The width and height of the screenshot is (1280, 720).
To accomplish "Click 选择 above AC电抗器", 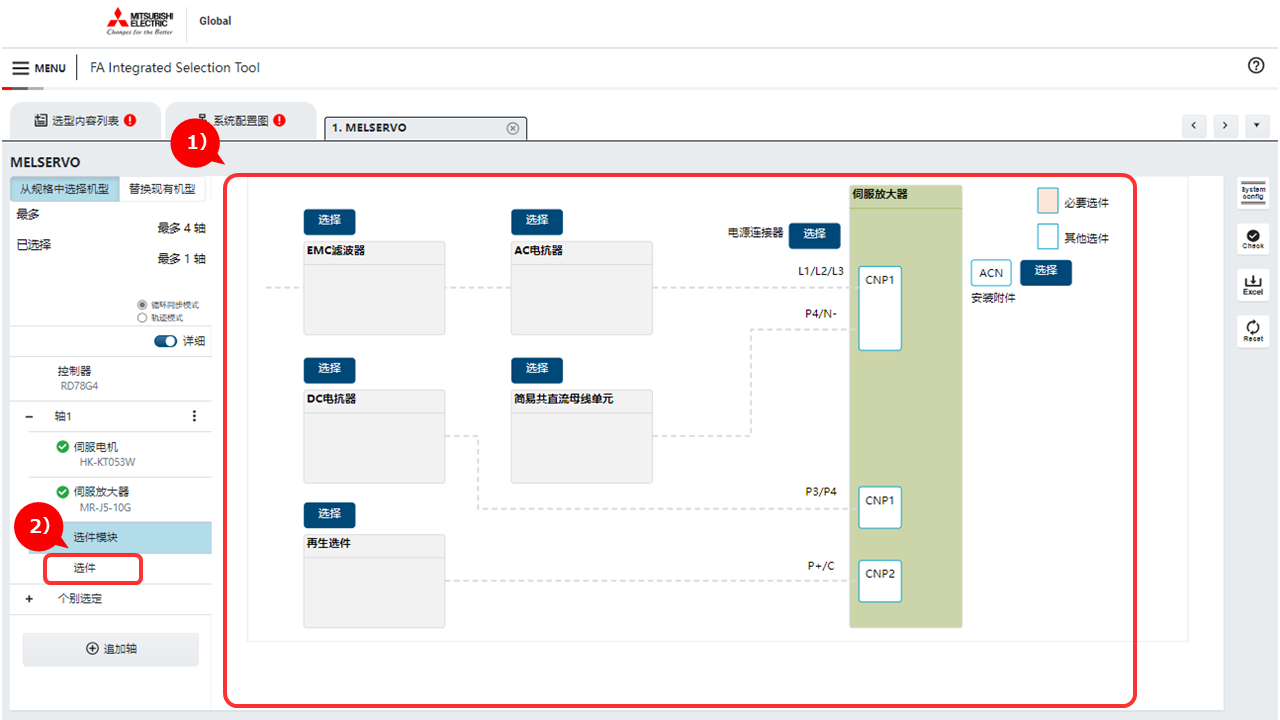I will pos(537,221).
